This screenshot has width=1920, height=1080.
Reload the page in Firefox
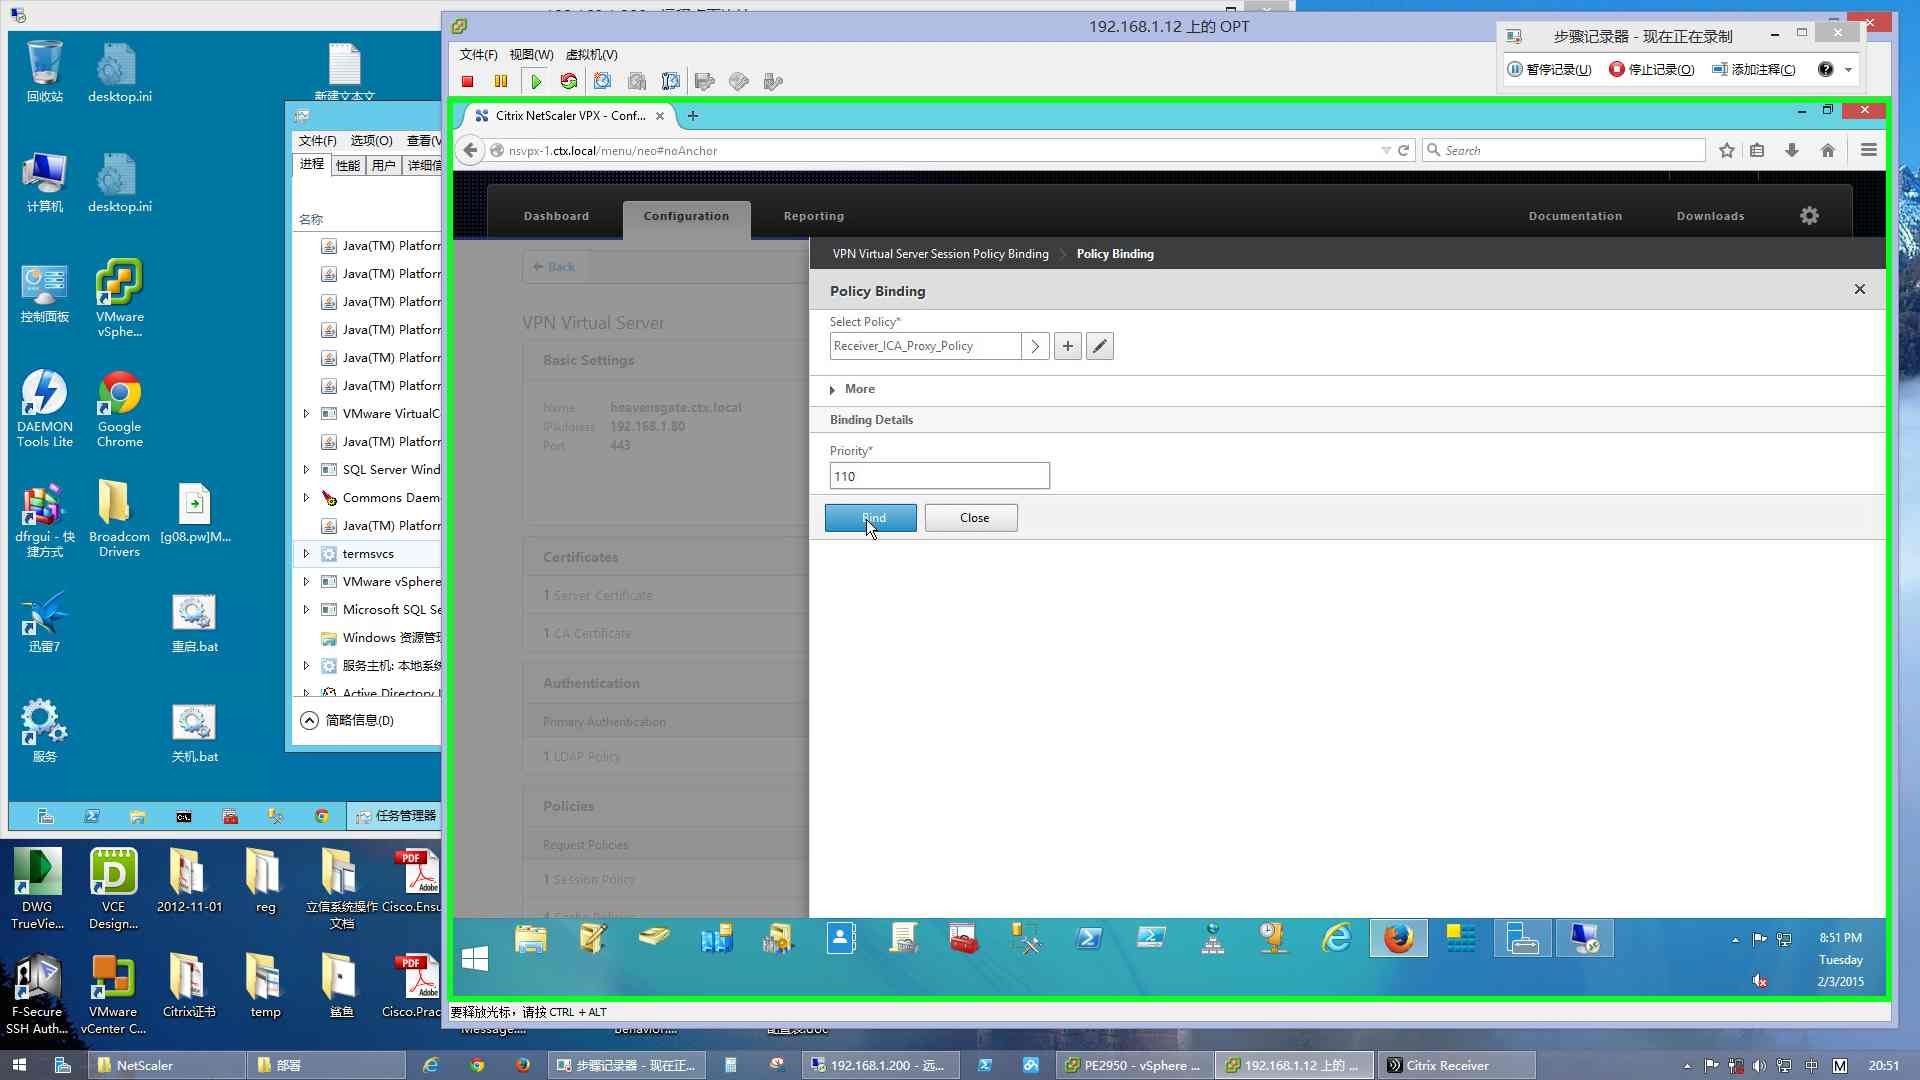(x=1403, y=150)
